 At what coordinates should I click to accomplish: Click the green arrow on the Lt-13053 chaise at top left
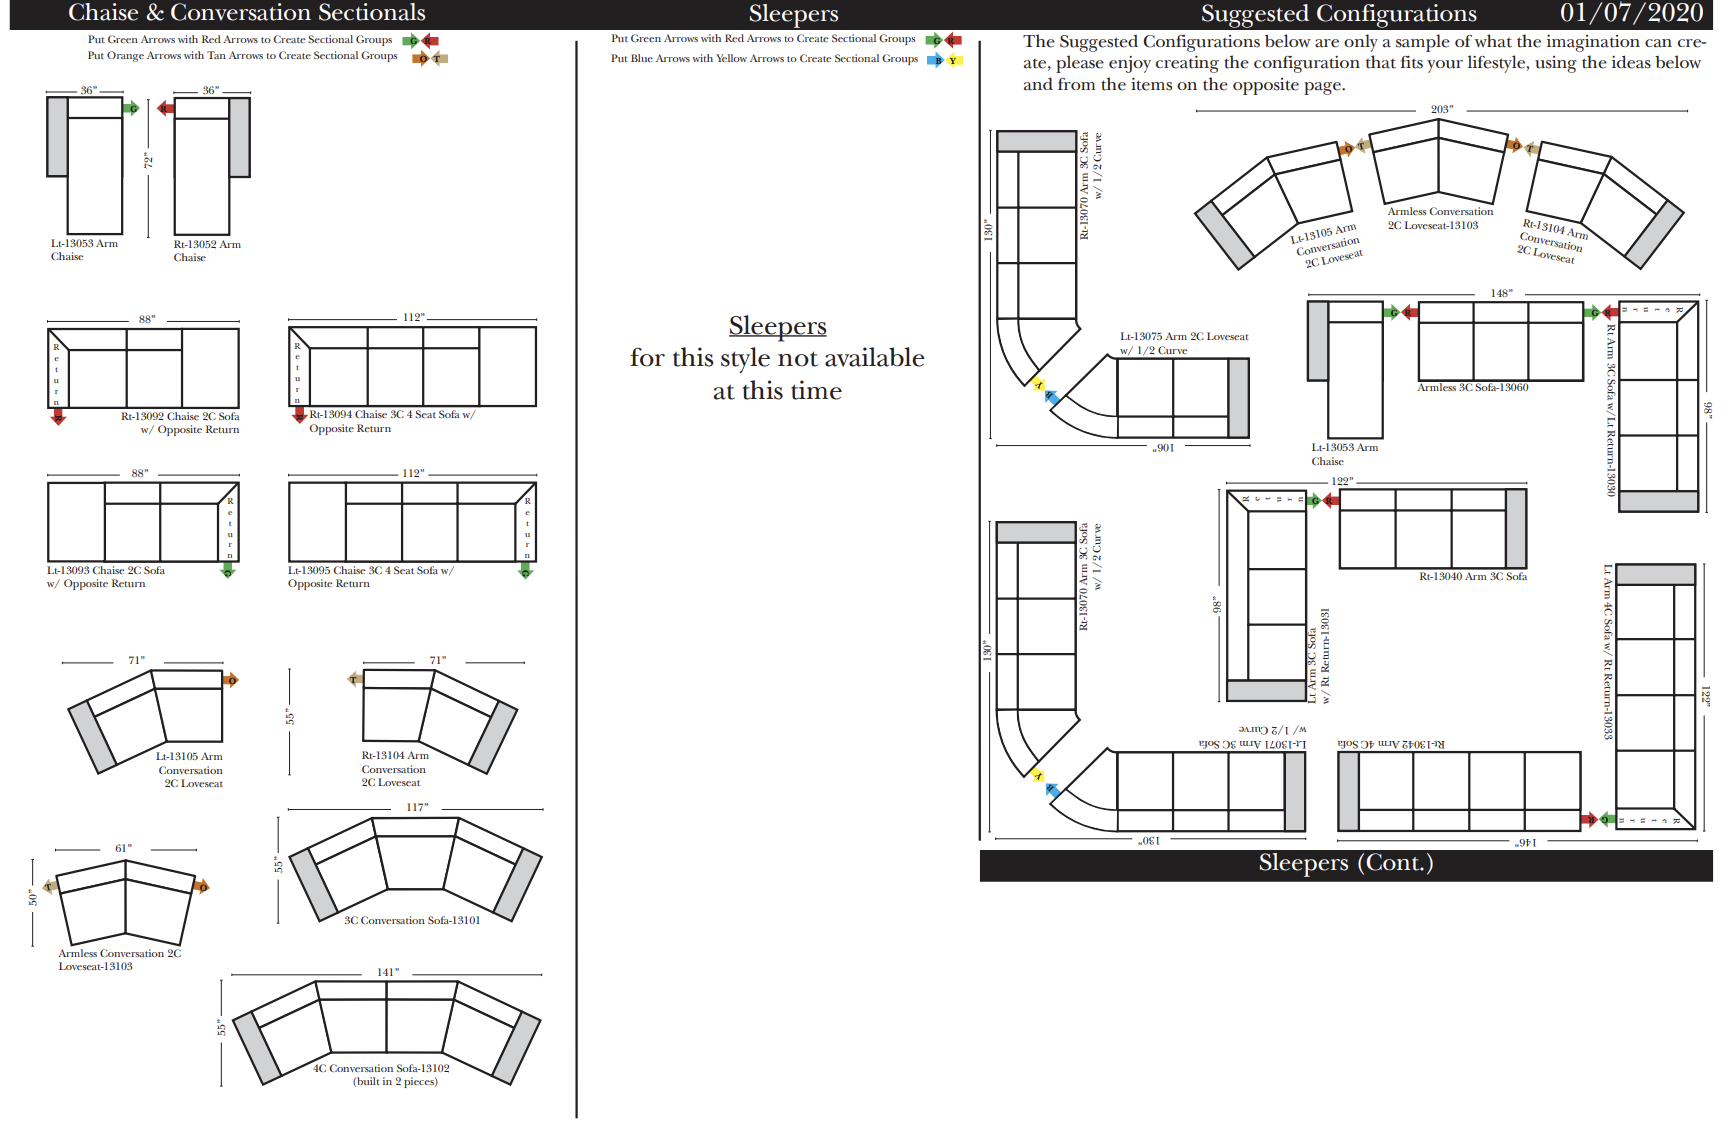(131, 108)
